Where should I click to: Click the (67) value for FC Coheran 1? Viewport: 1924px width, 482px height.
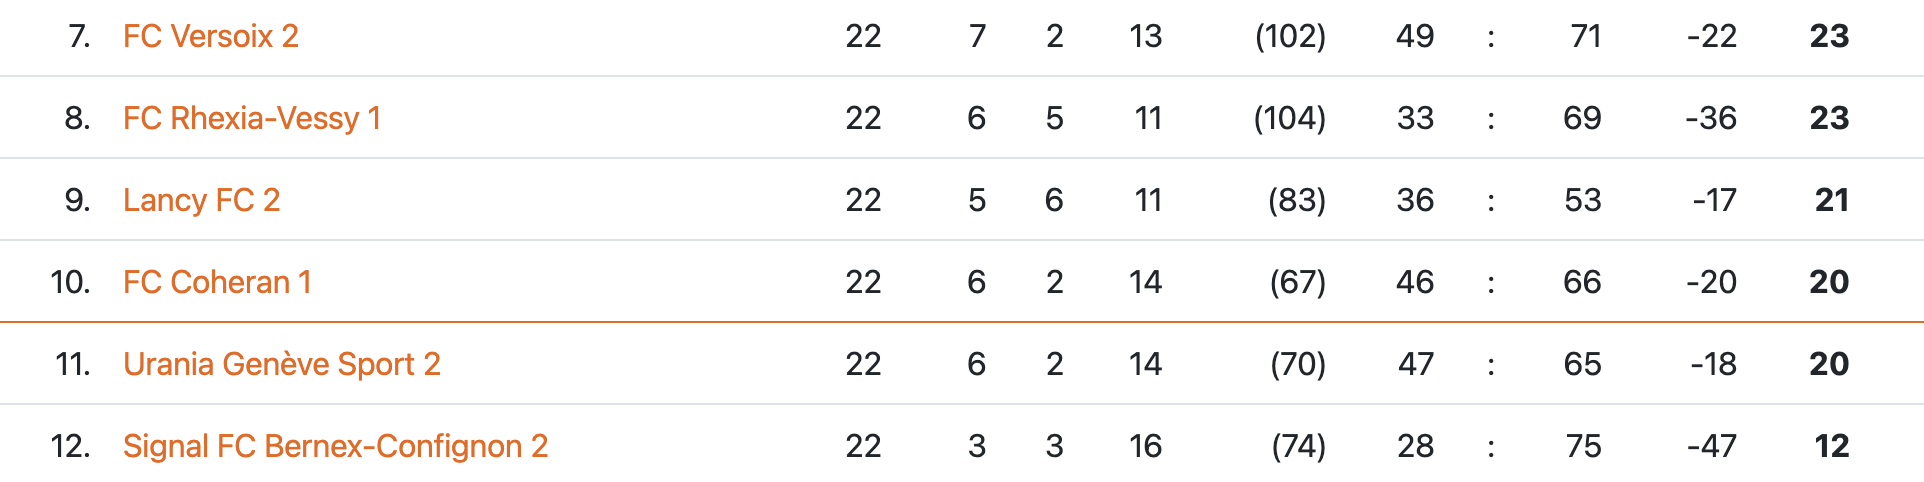[x=1297, y=283]
